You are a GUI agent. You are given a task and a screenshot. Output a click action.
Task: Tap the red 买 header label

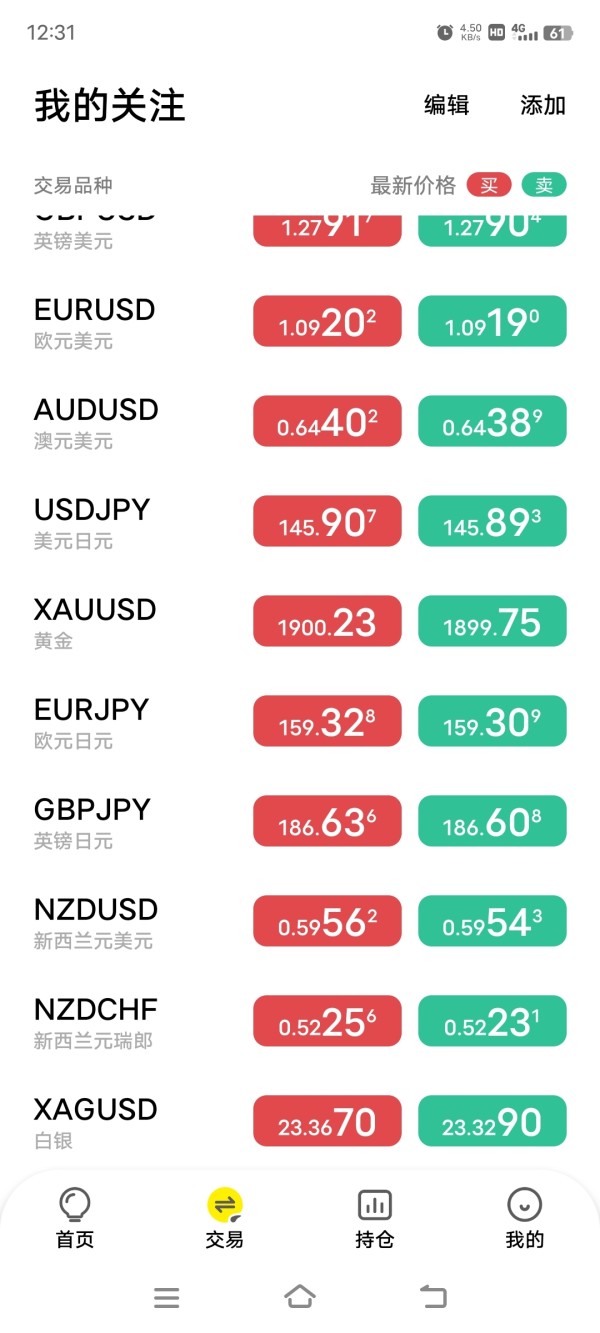(x=489, y=185)
